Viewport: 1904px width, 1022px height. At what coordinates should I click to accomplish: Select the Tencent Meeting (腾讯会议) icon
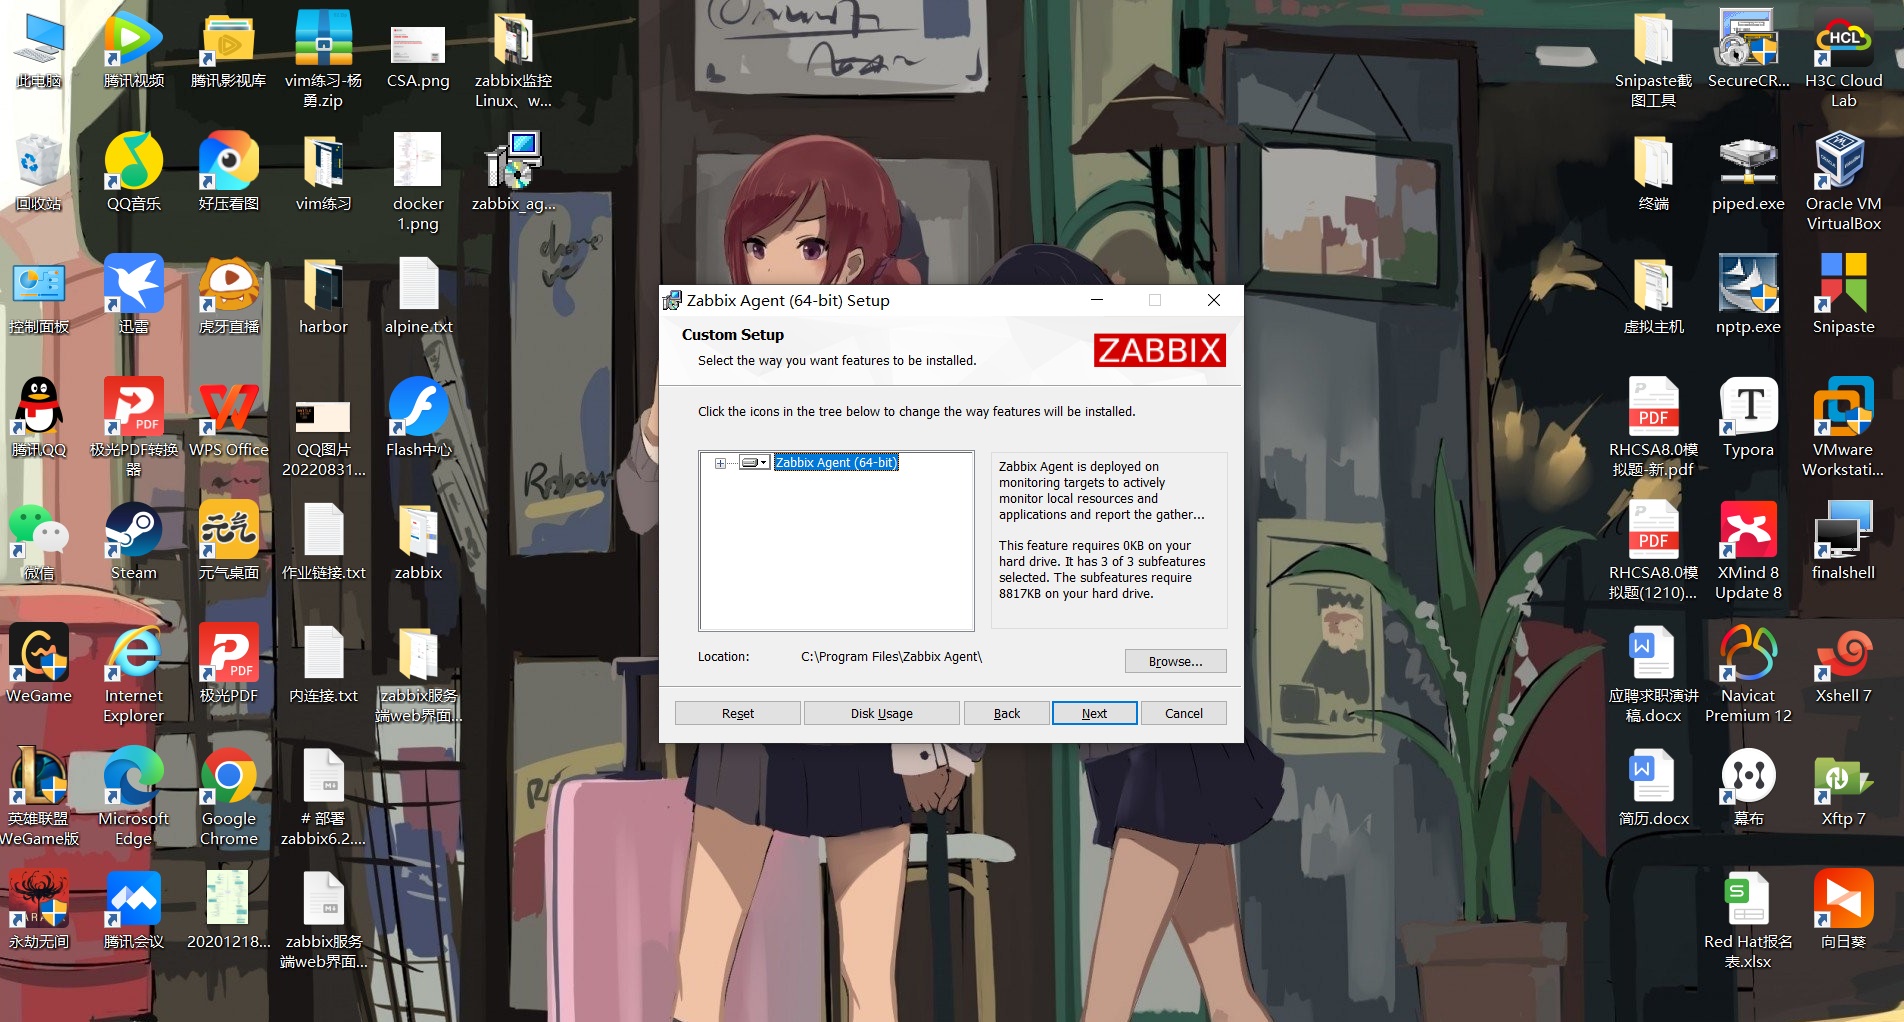pos(134,910)
